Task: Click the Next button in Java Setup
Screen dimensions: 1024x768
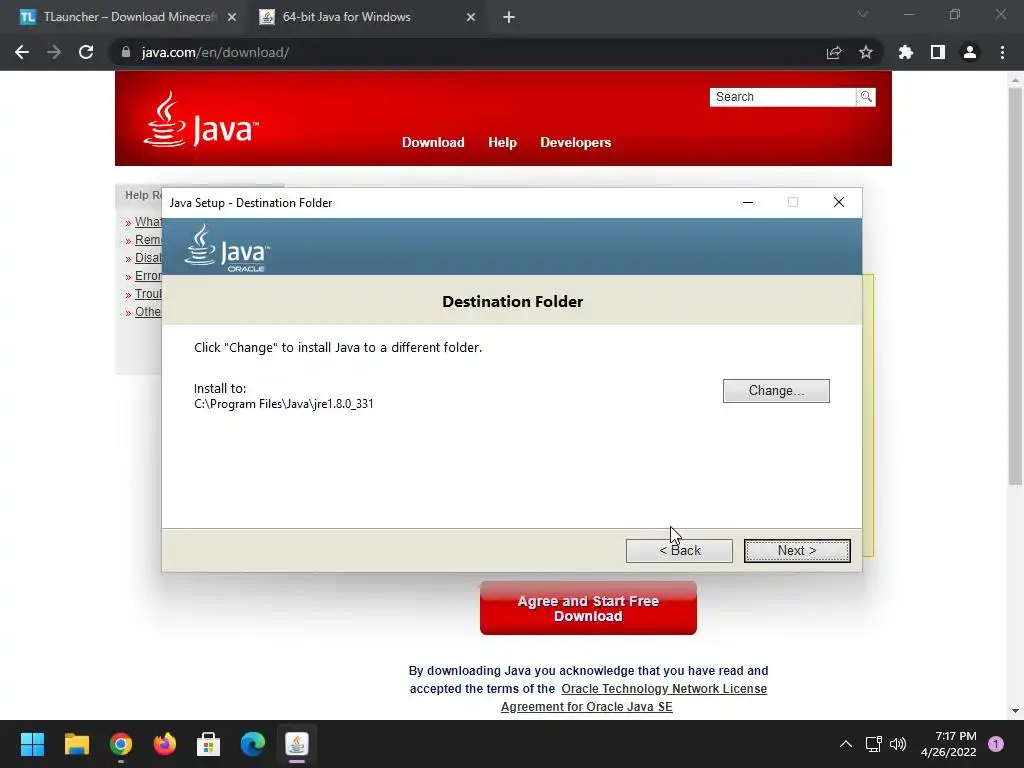Action: tap(797, 551)
